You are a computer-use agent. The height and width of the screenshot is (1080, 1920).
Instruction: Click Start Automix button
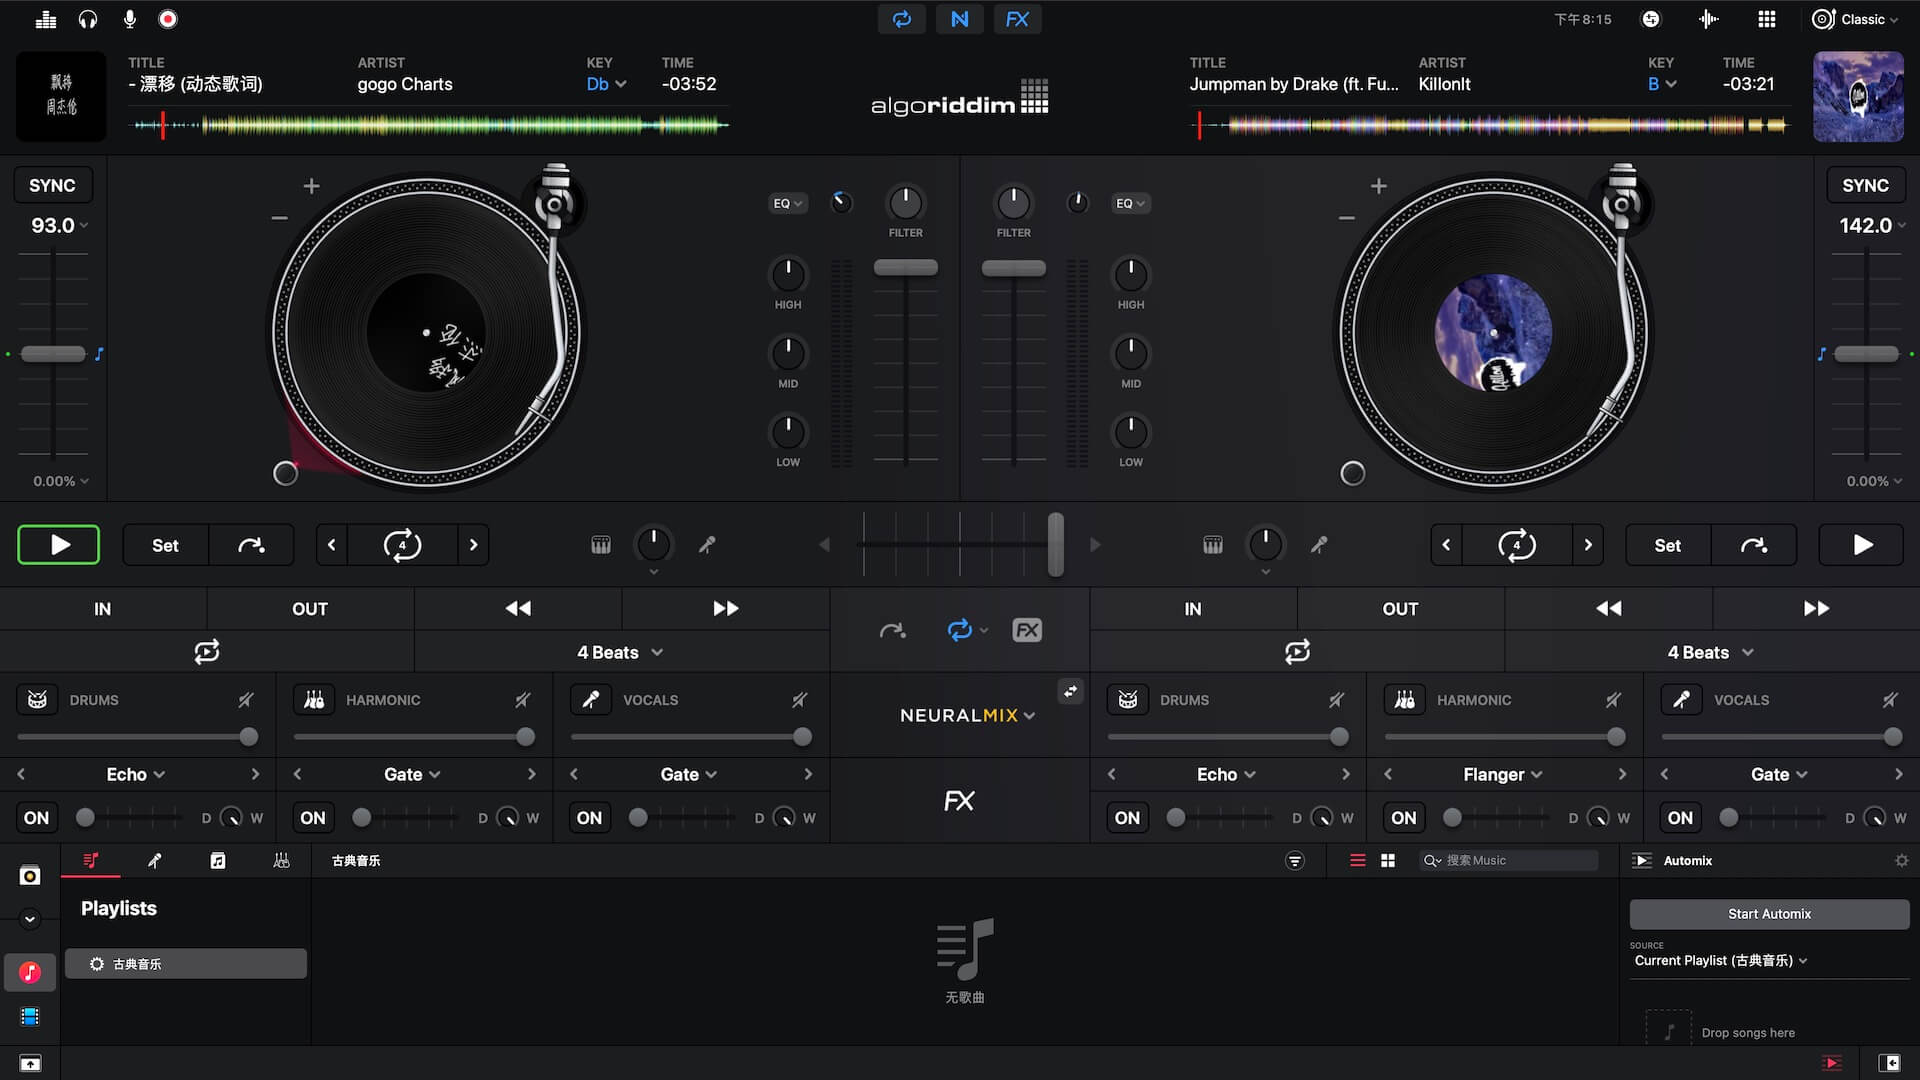pos(1769,914)
